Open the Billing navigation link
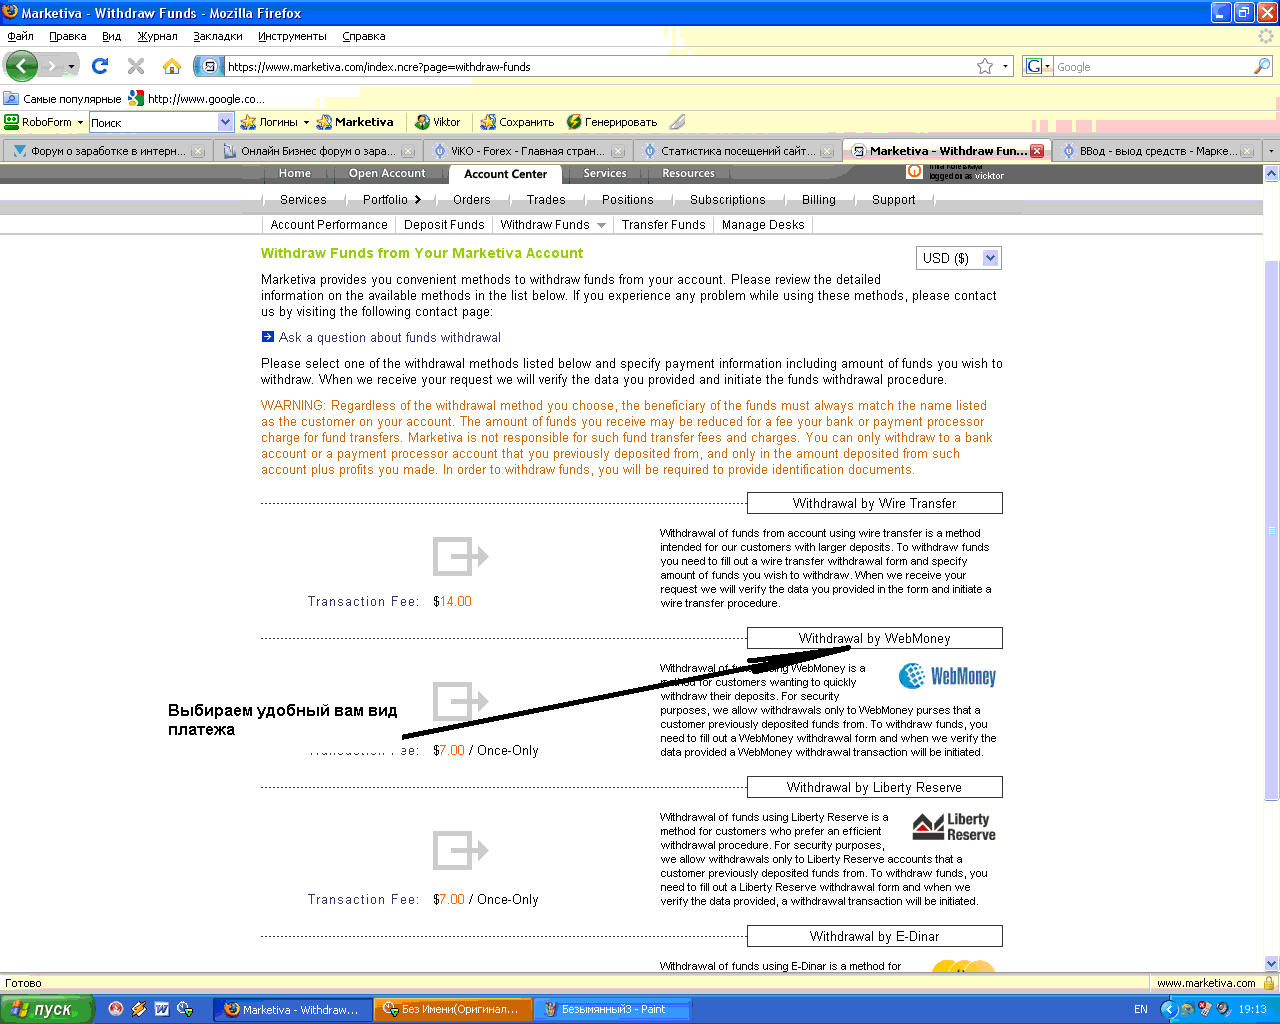 pos(818,199)
